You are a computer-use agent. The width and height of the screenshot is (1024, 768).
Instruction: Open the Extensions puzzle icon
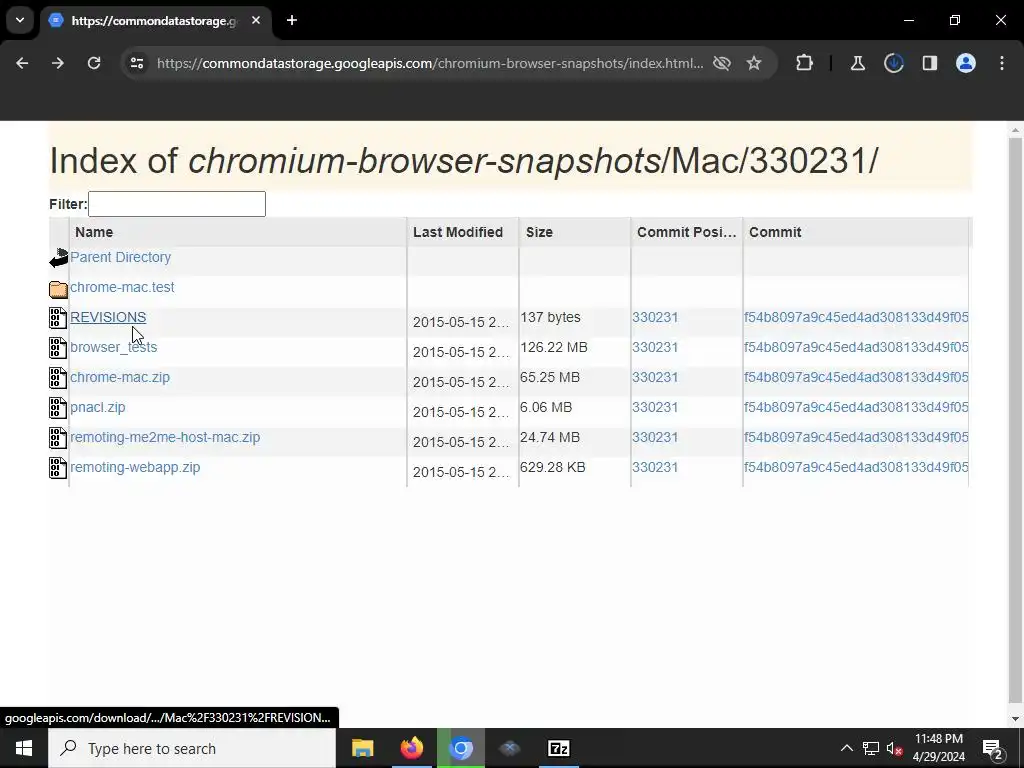pyautogui.click(x=805, y=63)
